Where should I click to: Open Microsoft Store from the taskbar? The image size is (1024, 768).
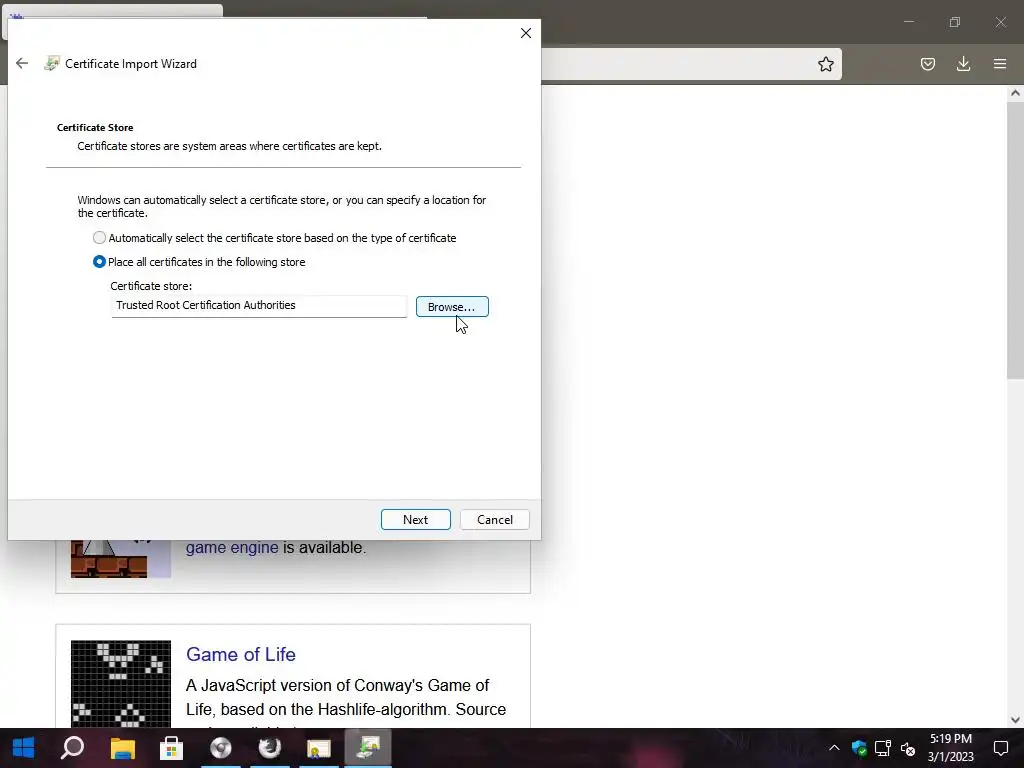pos(171,748)
